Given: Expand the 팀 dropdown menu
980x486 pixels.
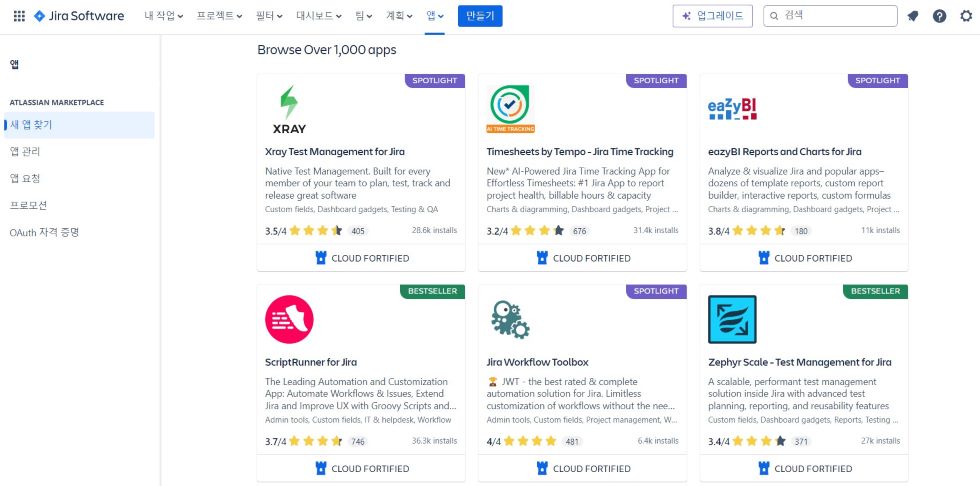Looking at the screenshot, I should click(x=363, y=16).
